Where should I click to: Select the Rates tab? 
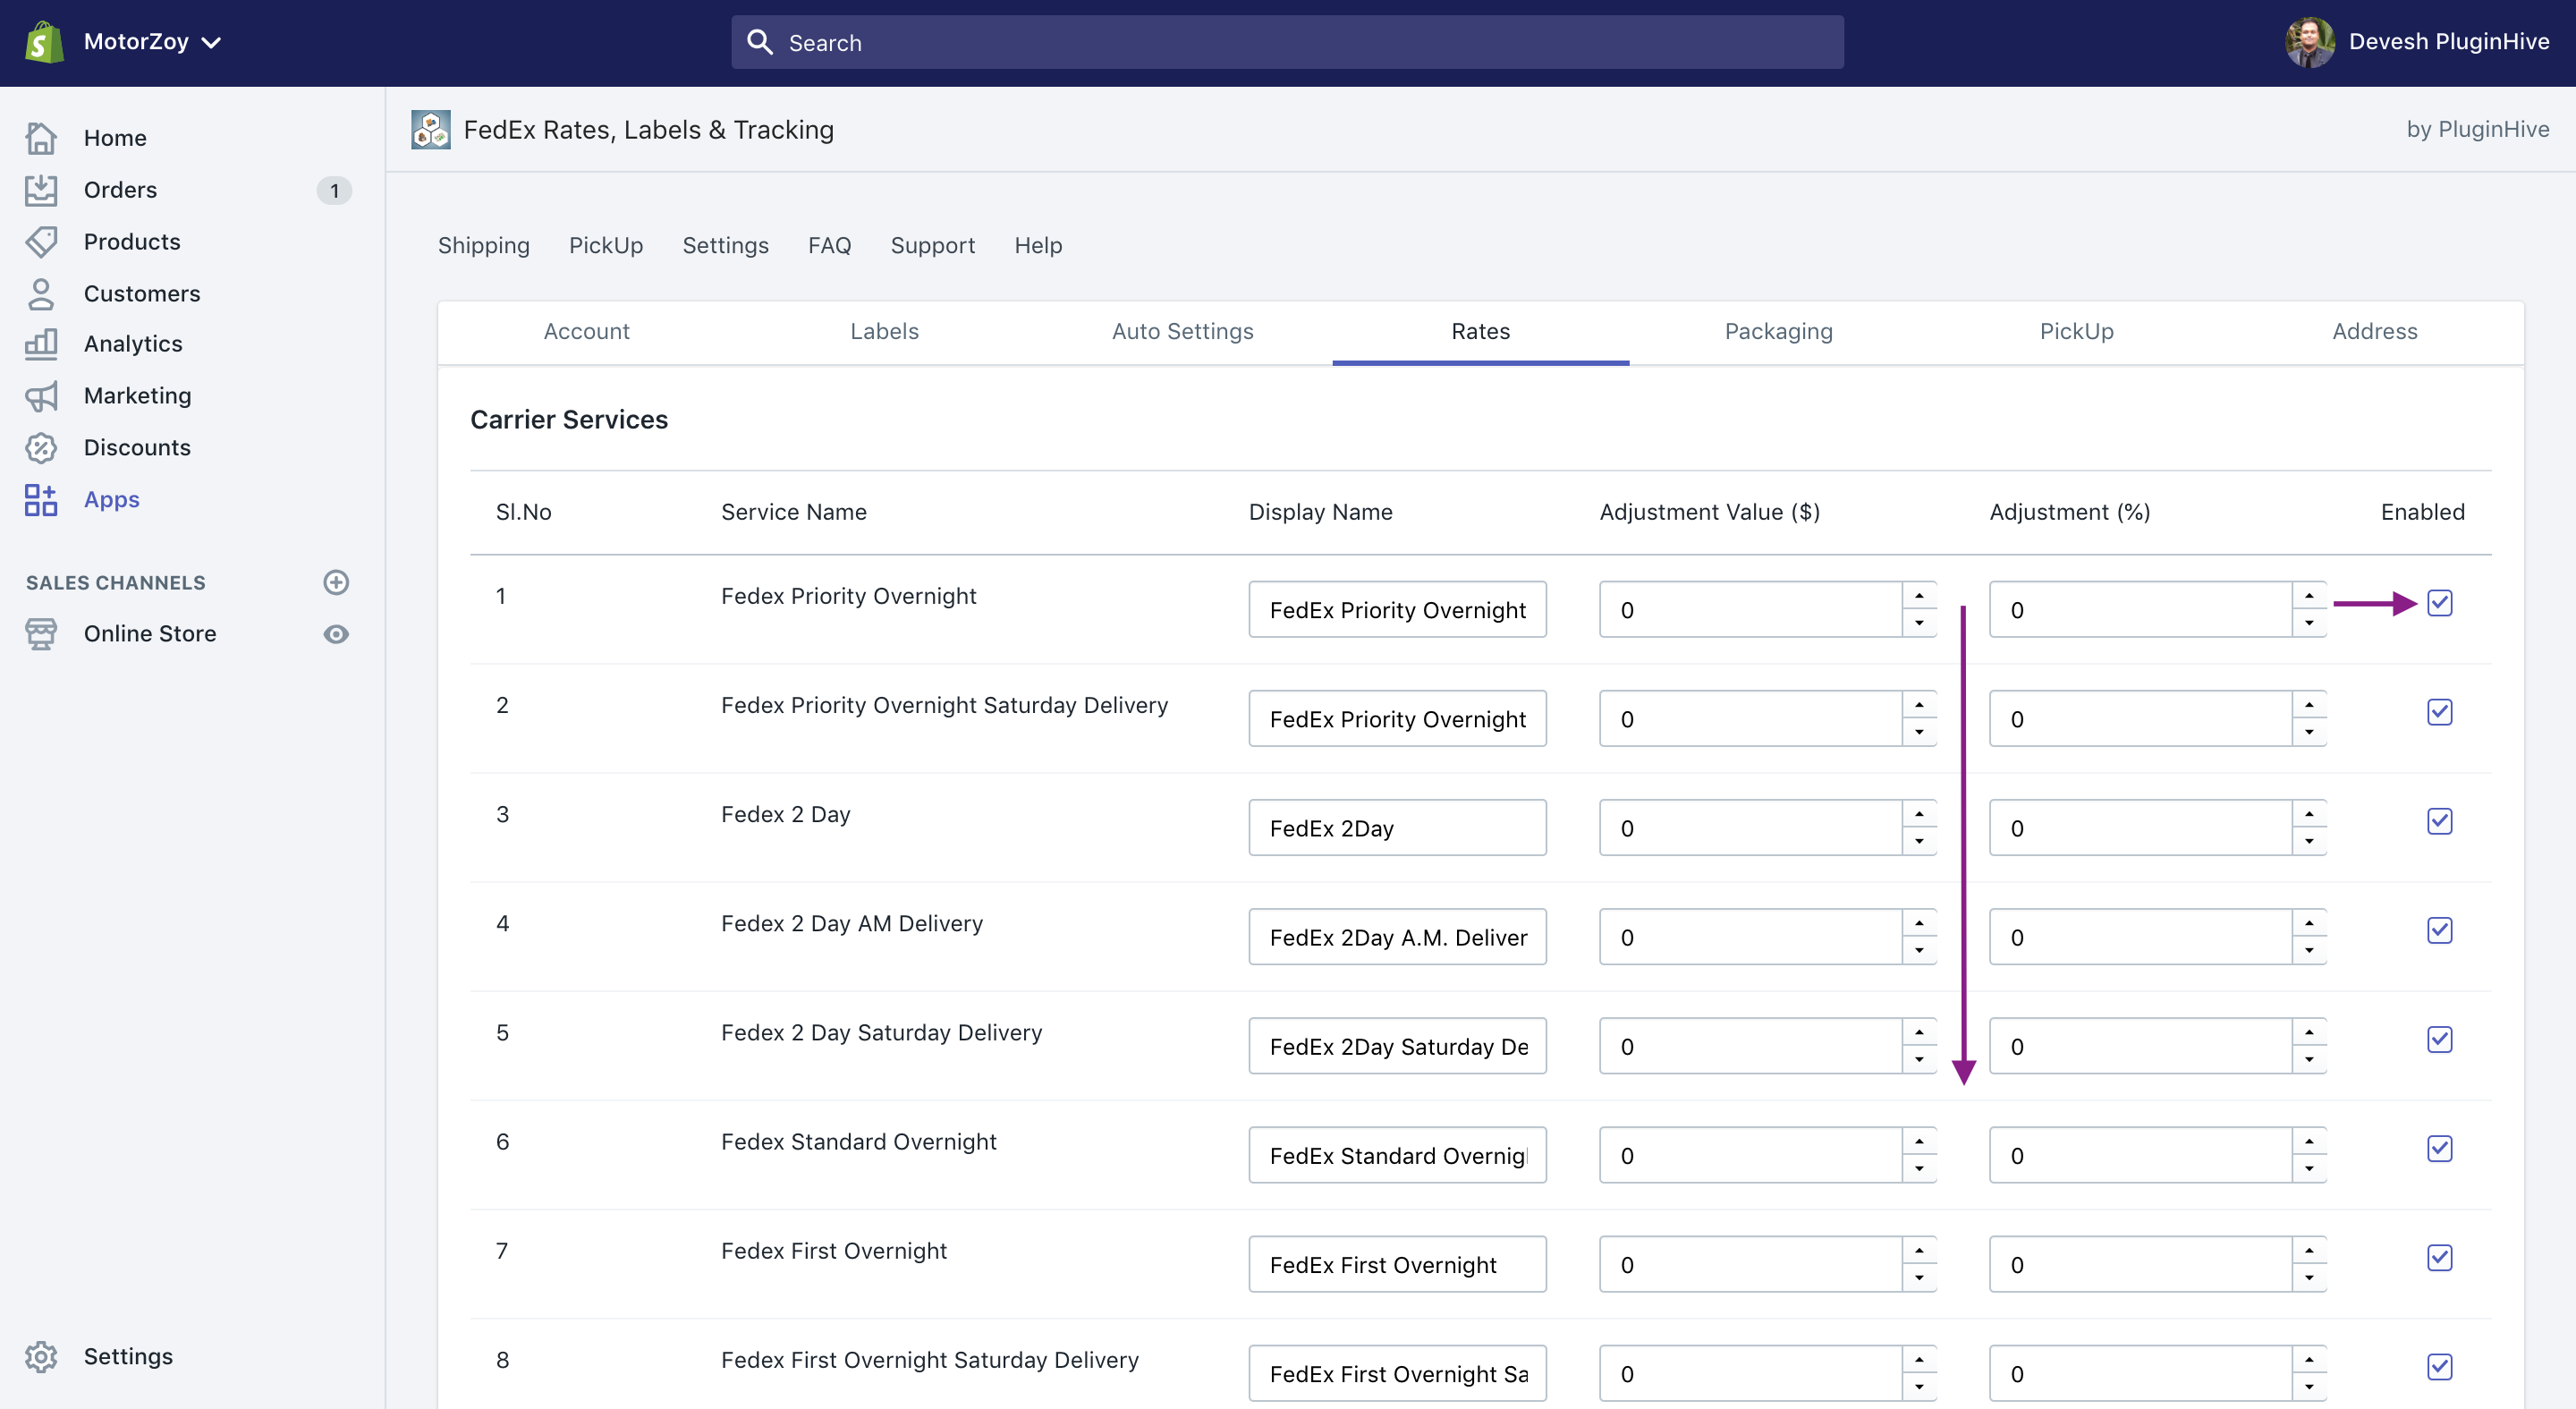click(x=1480, y=331)
